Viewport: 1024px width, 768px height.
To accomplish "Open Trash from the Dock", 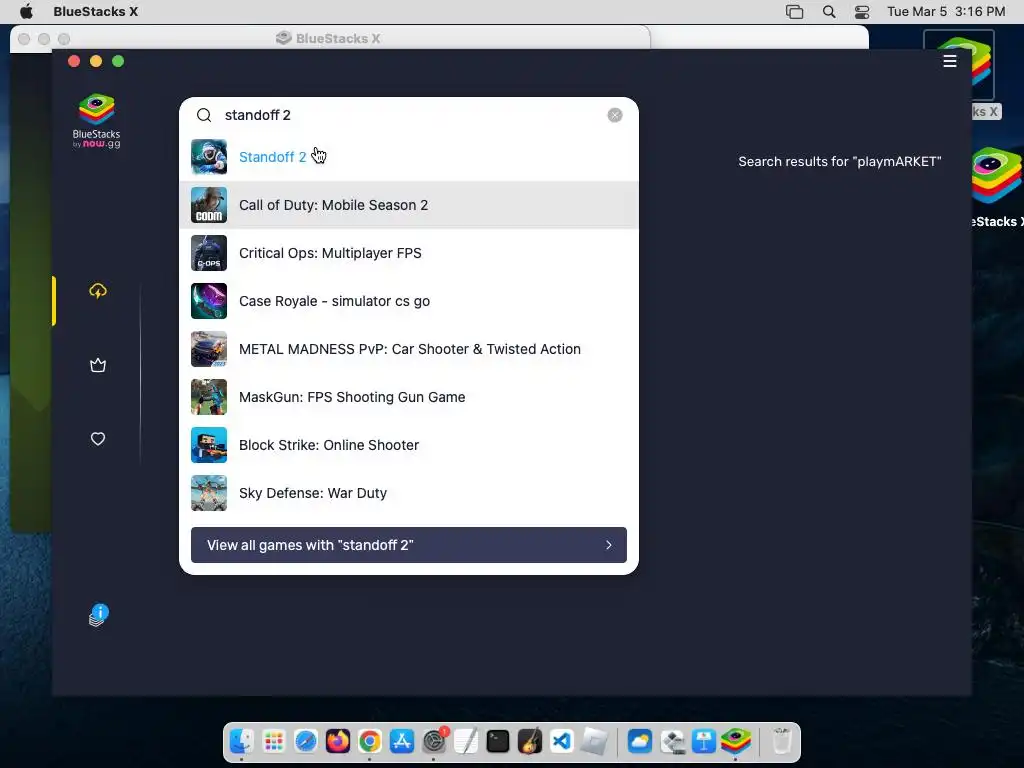I will coord(781,742).
